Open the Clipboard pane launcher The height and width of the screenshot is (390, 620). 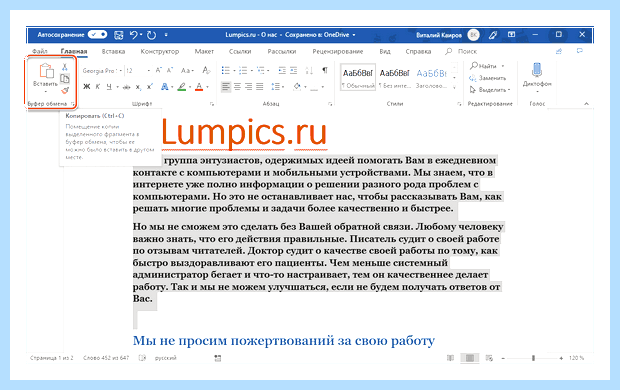coord(73,104)
